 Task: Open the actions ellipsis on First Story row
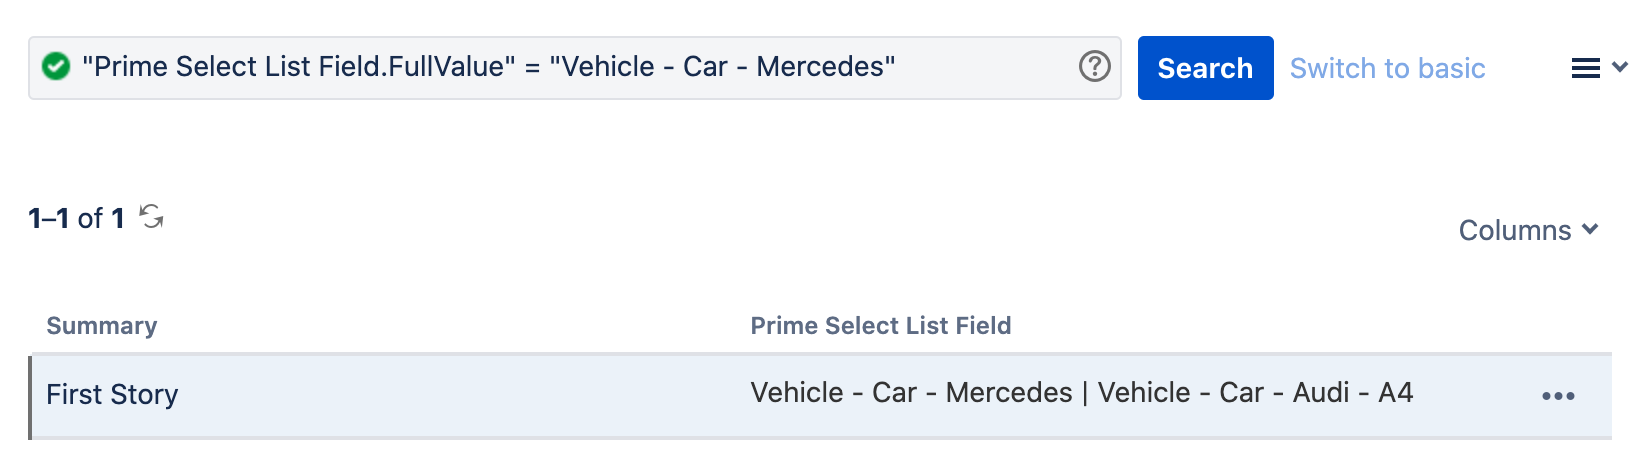1558,396
